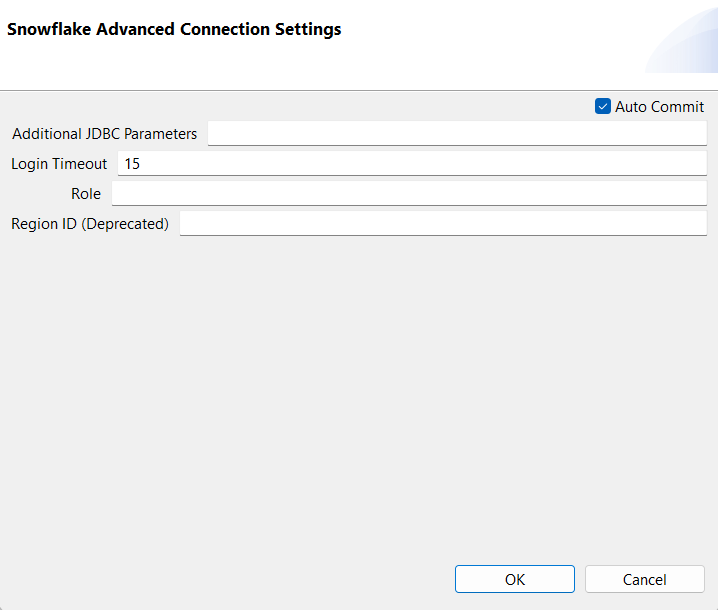Click the Additional JDBC Parameters label
718x610 pixels.
105,134
